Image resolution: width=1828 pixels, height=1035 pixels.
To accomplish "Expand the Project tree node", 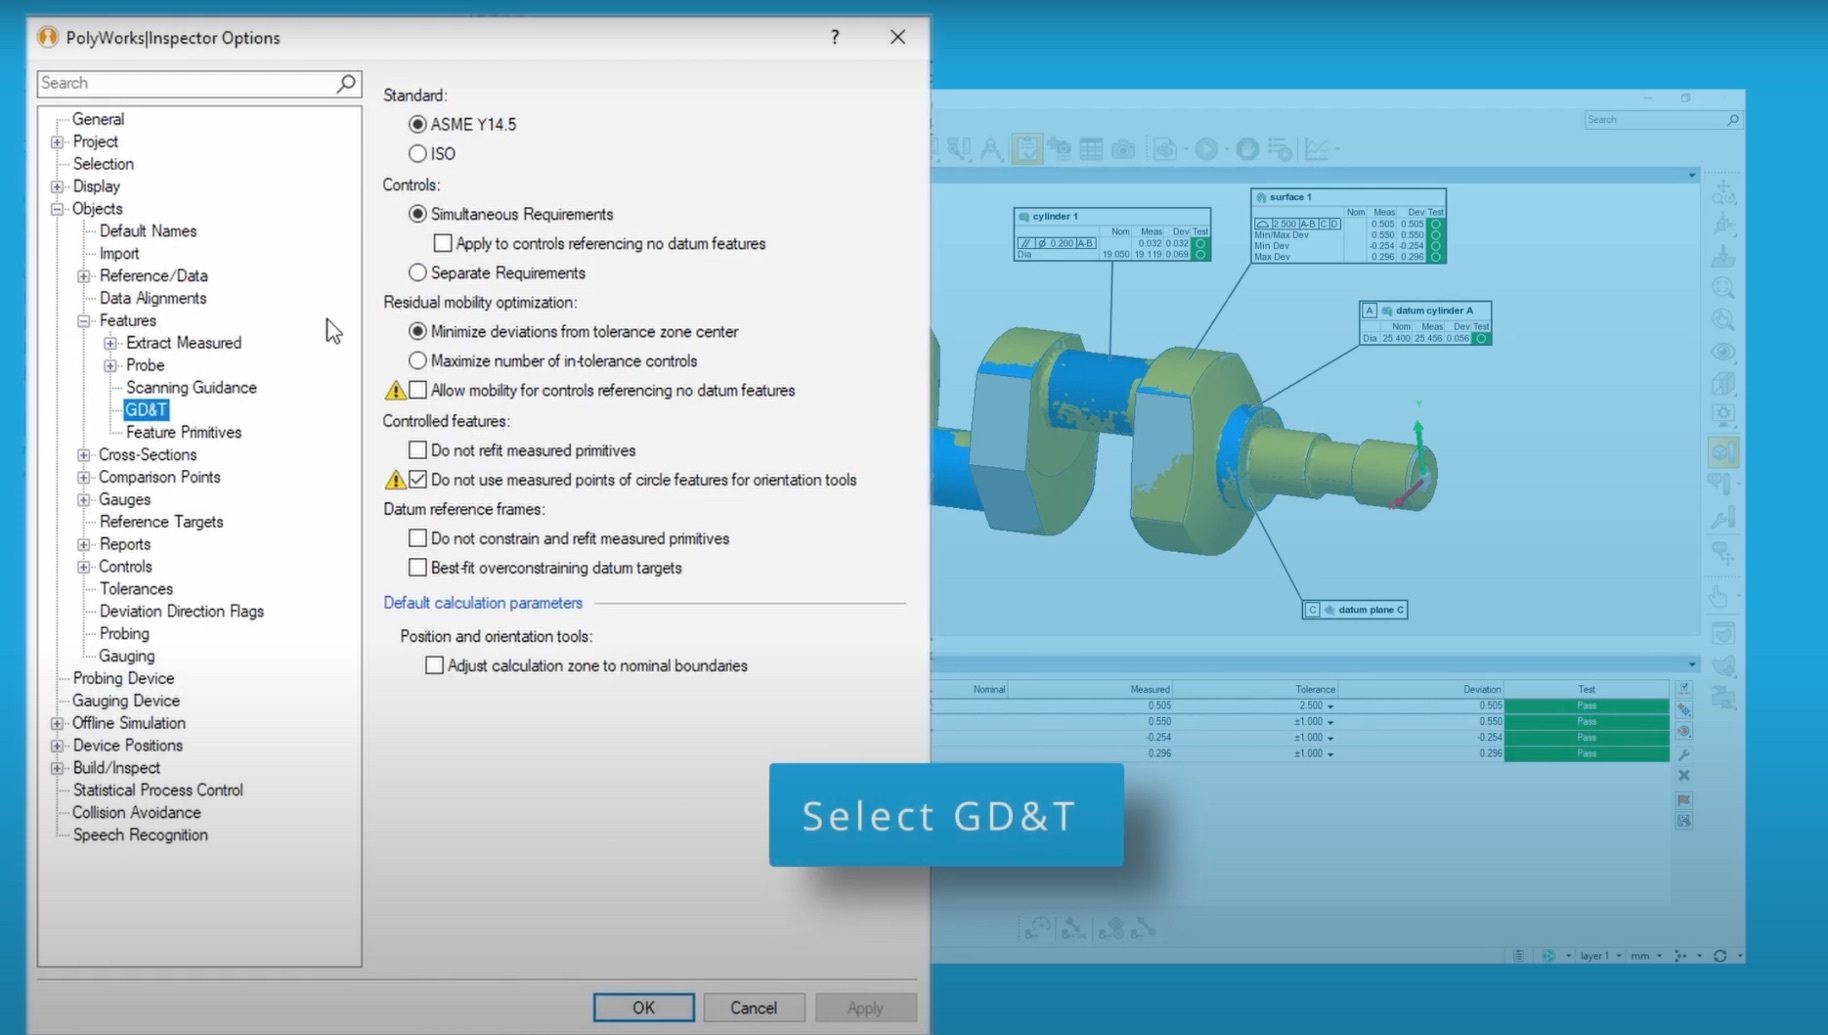I will pyautogui.click(x=57, y=142).
